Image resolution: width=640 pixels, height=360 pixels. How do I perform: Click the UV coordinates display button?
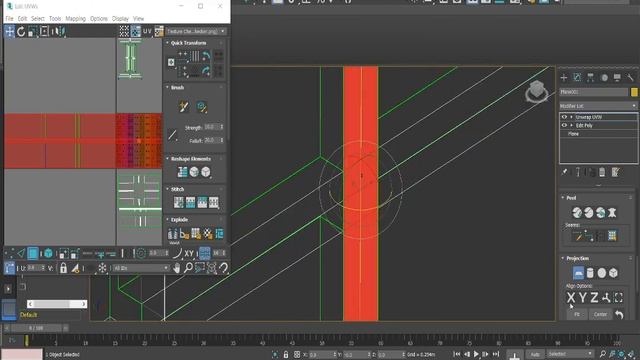point(147,31)
